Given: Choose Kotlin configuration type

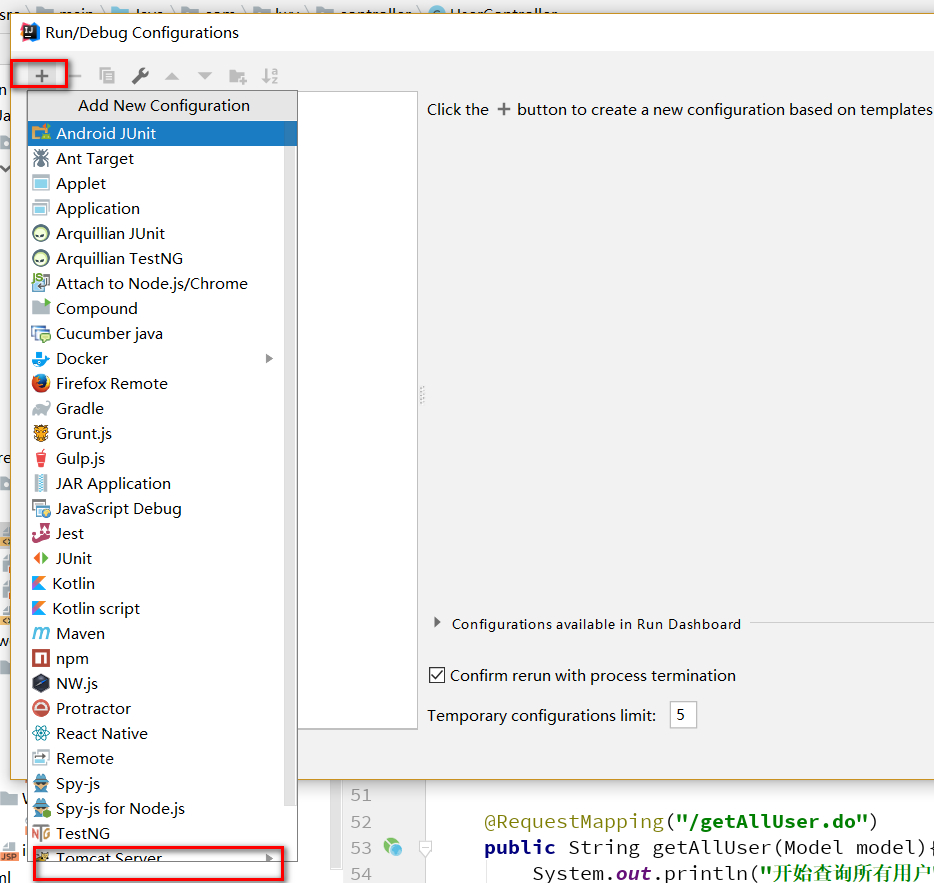Looking at the screenshot, I should 162,583.
